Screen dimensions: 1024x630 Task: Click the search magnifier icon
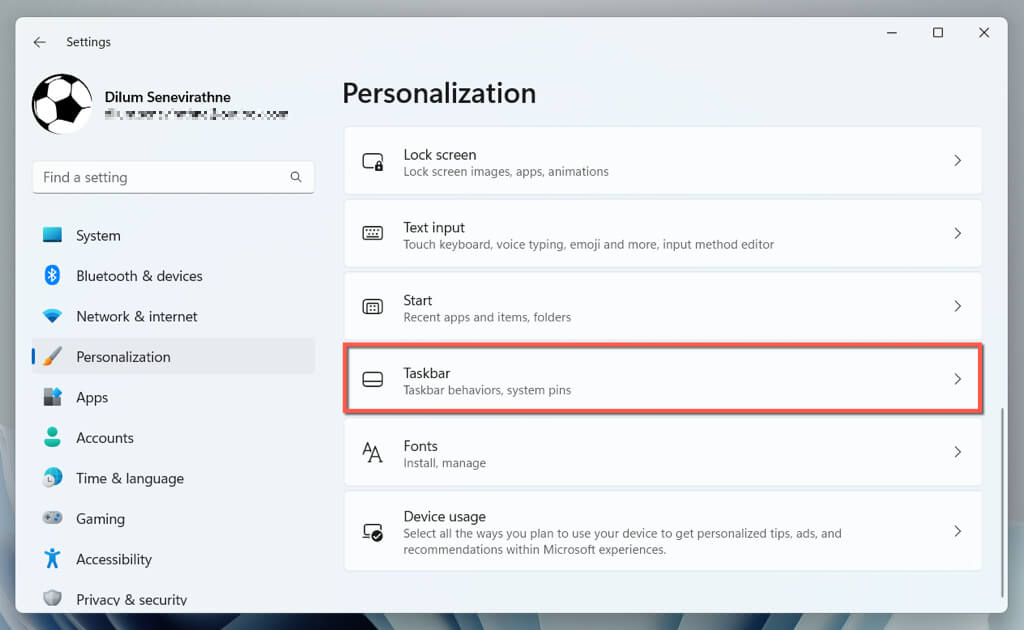[296, 177]
